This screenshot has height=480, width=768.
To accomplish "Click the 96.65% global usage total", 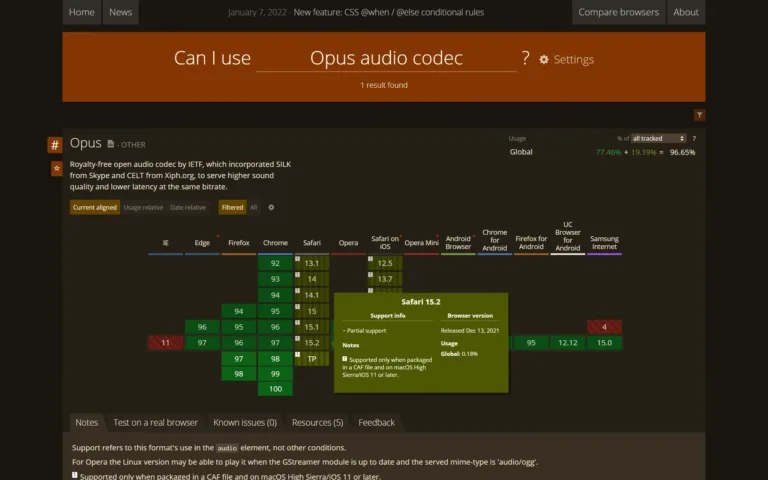I will (682, 152).
